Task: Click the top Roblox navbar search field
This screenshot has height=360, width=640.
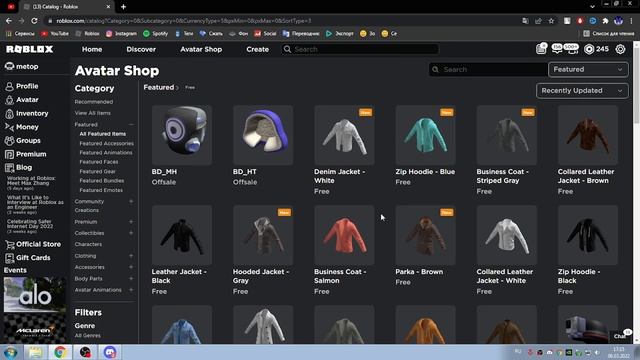Action: click(x=360, y=49)
